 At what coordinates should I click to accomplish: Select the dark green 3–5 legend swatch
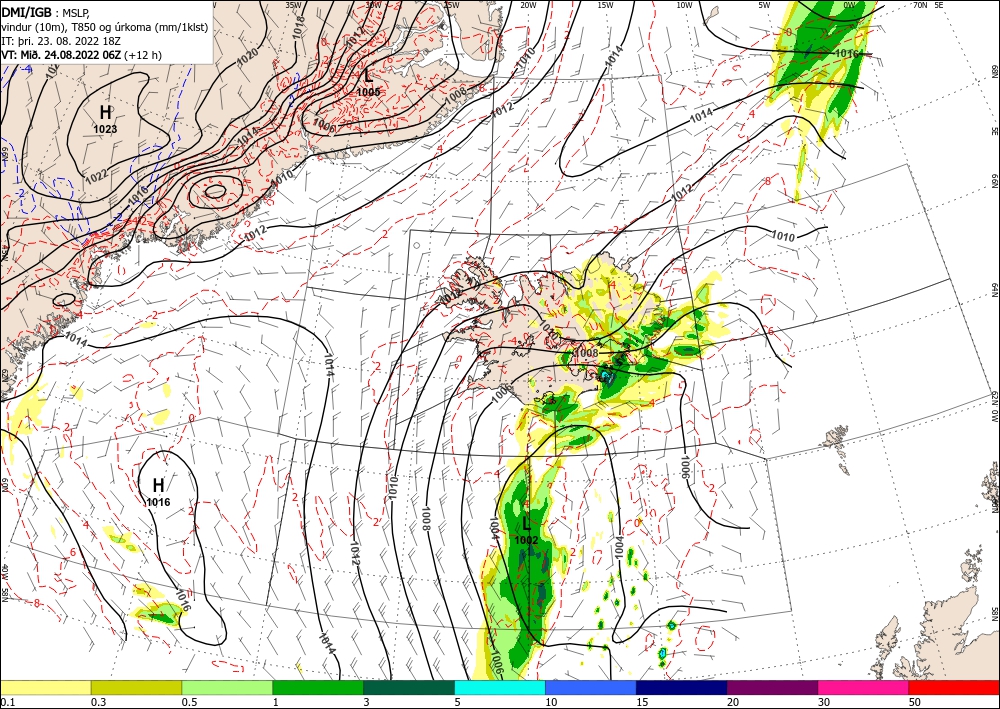[x=409, y=687]
